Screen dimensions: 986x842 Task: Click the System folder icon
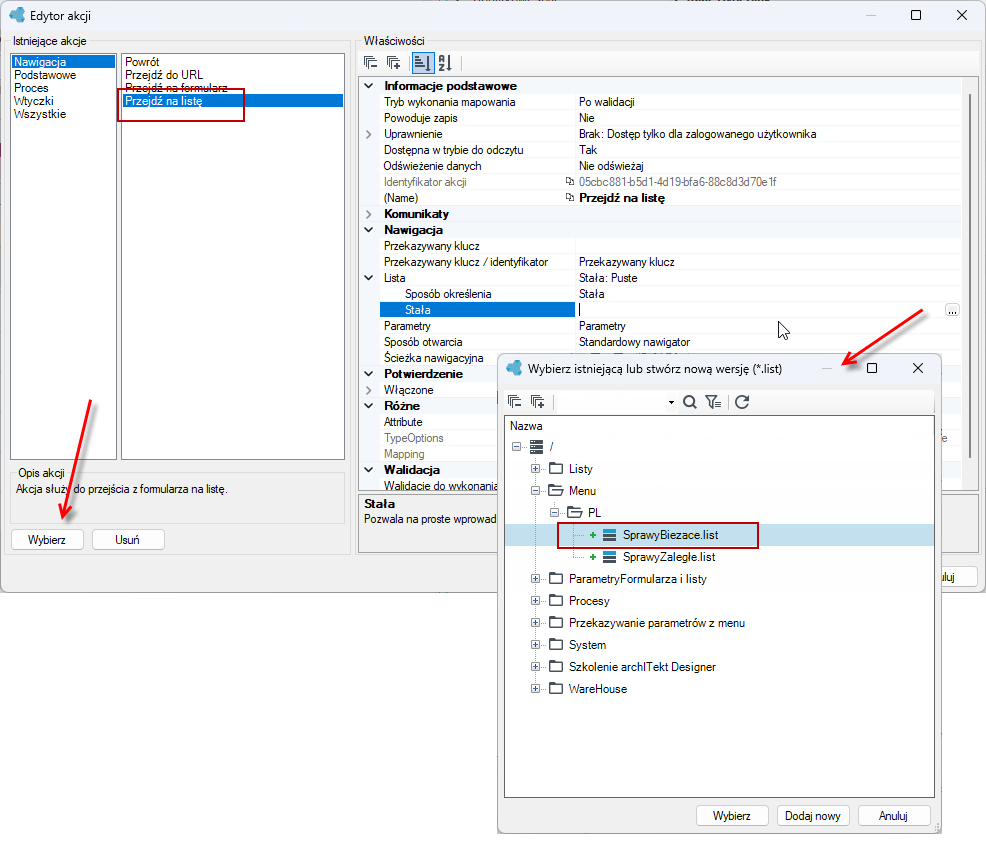(556, 645)
